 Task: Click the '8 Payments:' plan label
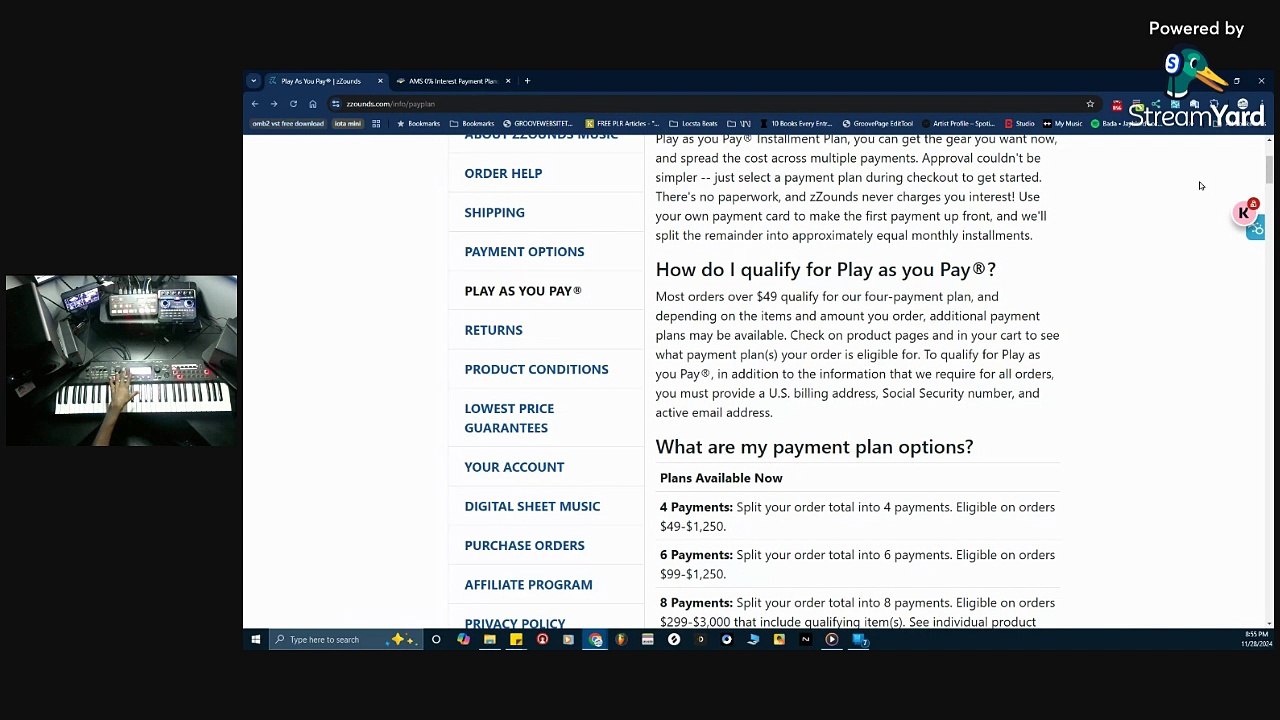click(x=696, y=603)
